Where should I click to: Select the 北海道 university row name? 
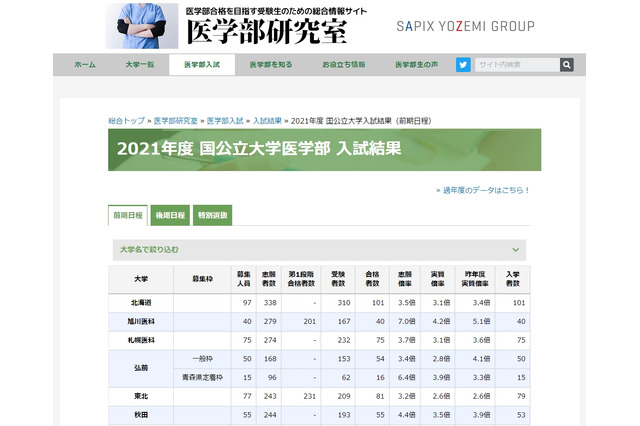(x=141, y=303)
